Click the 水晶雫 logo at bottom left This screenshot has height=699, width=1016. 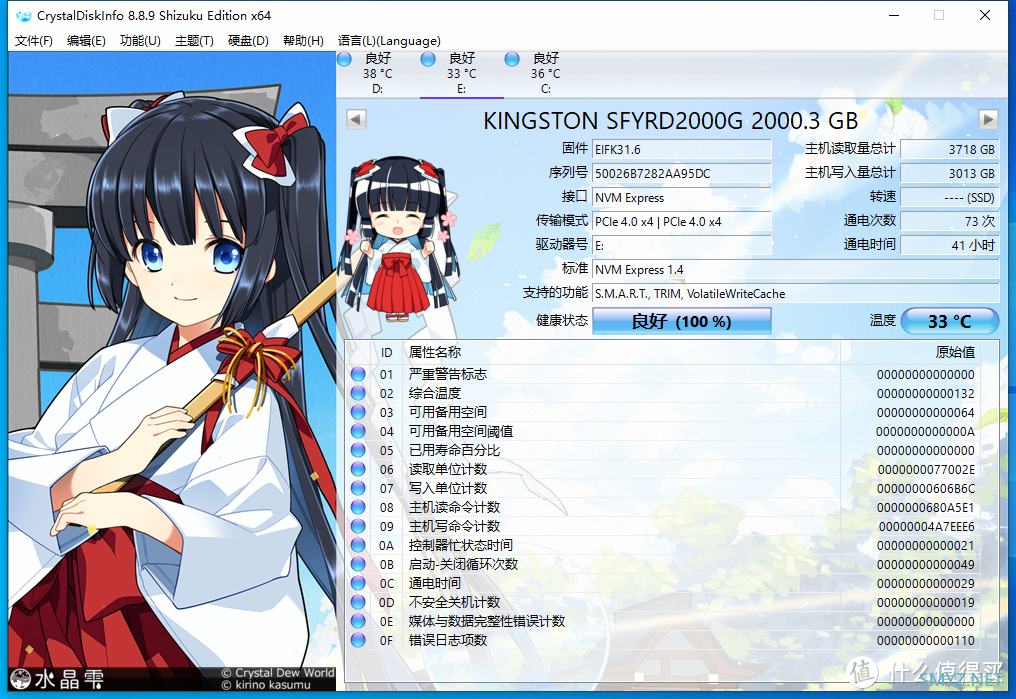point(57,679)
